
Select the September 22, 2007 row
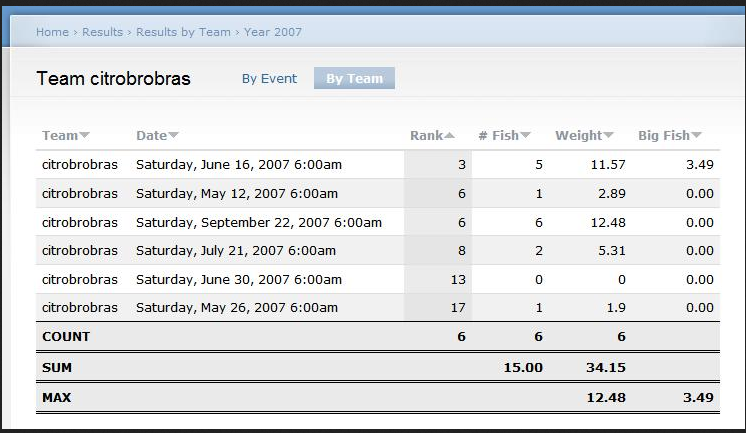click(378, 222)
